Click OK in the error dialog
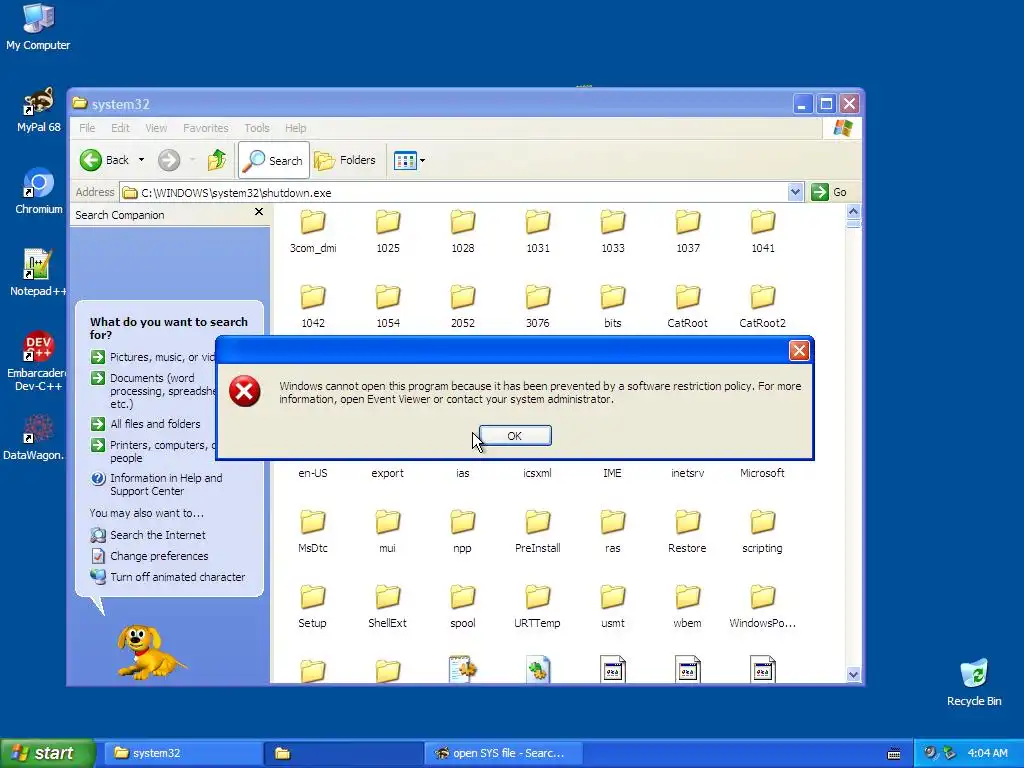Screen dimensions: 1024x768 coord(515,436)
